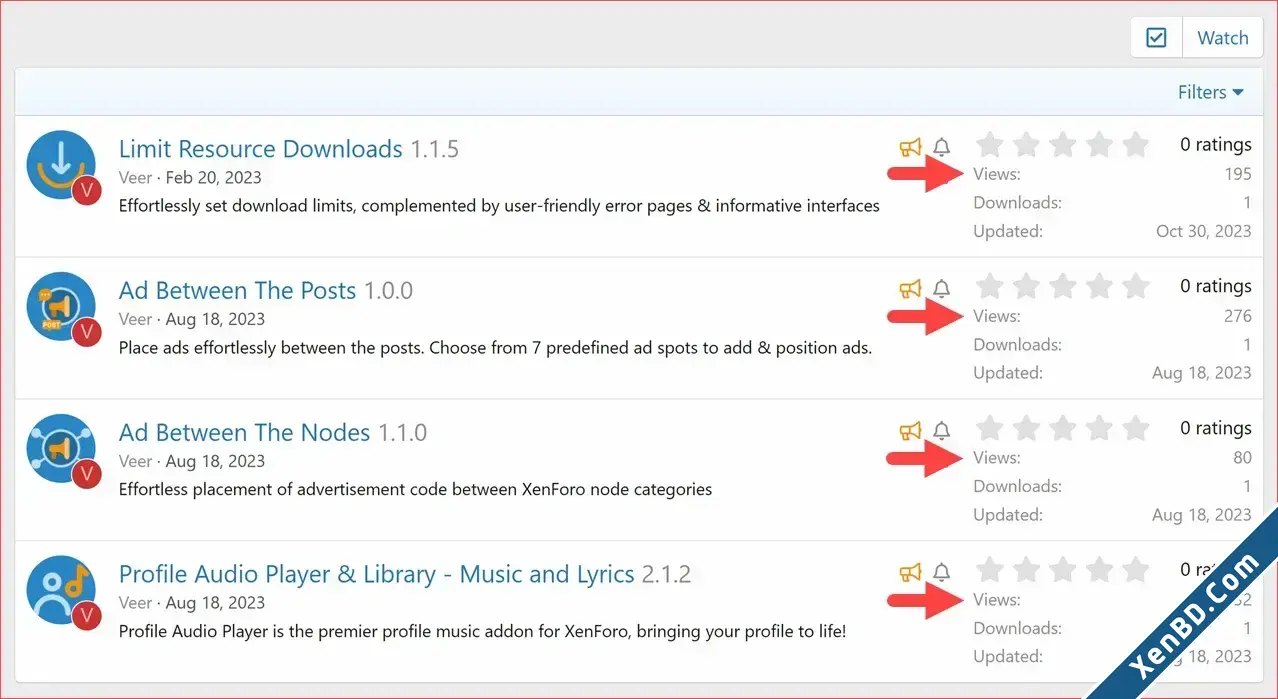Click first rating star of Profile Audio Player
The width and height of the screenshot is (1278, 699).
click(x=989, y=571)
